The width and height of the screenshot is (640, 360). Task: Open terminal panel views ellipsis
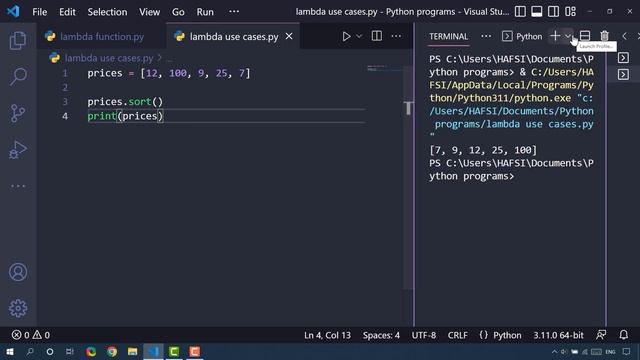click(x=486, y=36)
